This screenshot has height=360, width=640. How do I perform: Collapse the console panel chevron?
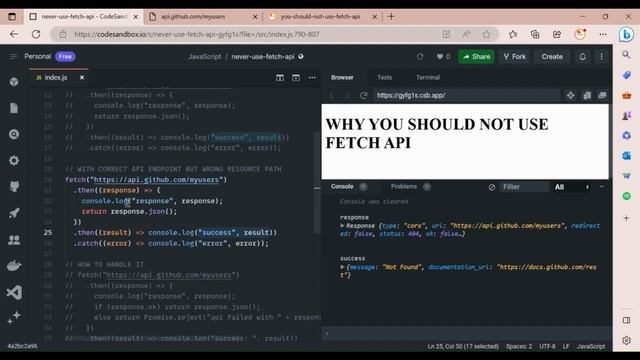(x=602, y=187)
